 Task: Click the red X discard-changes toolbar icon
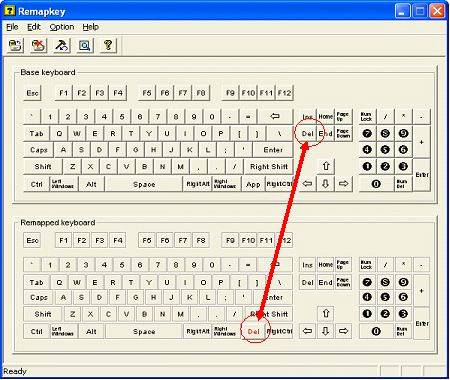tap(39, 45)
